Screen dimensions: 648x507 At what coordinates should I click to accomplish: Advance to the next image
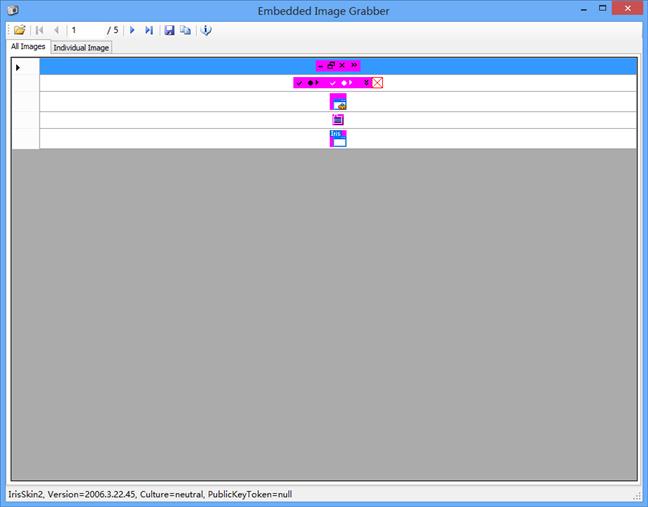[x=132, y=30]
